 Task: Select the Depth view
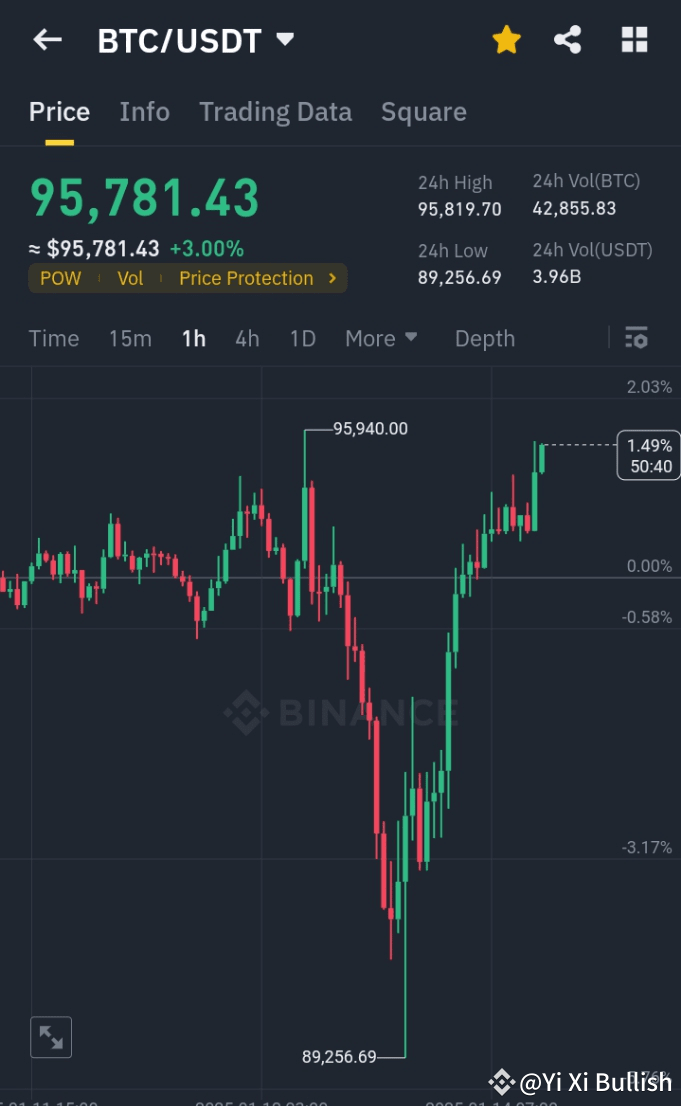pyautogui.click(x=484, y=338)
